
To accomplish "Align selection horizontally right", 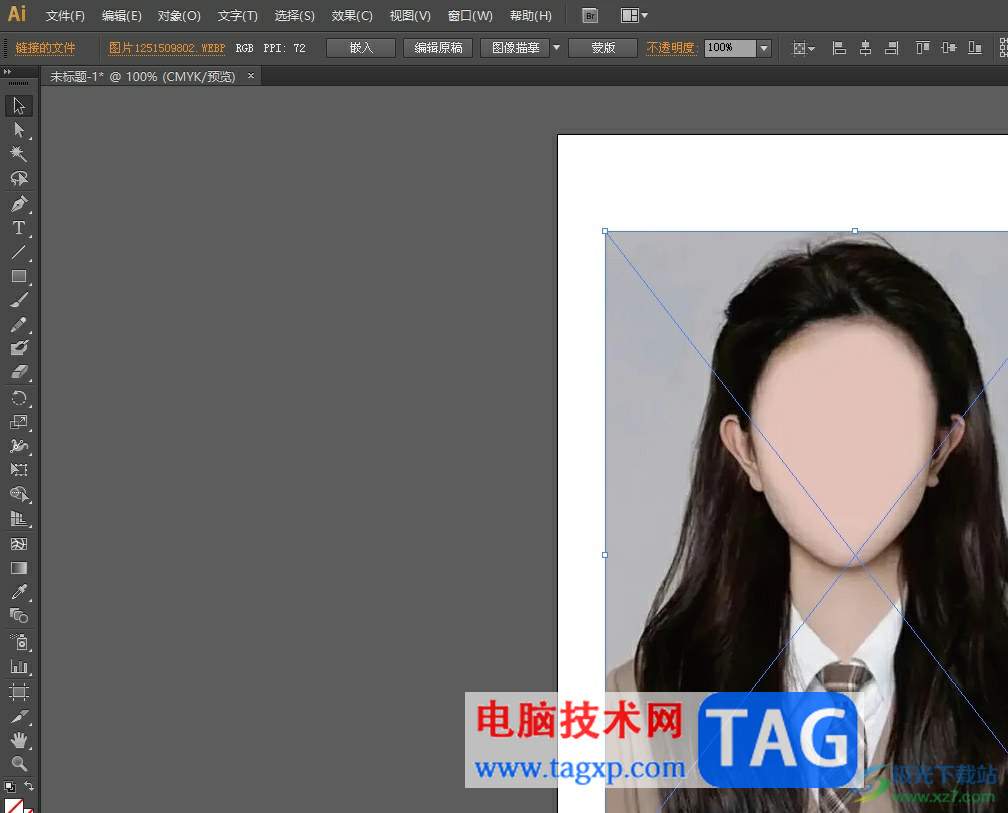I will 892,48.
